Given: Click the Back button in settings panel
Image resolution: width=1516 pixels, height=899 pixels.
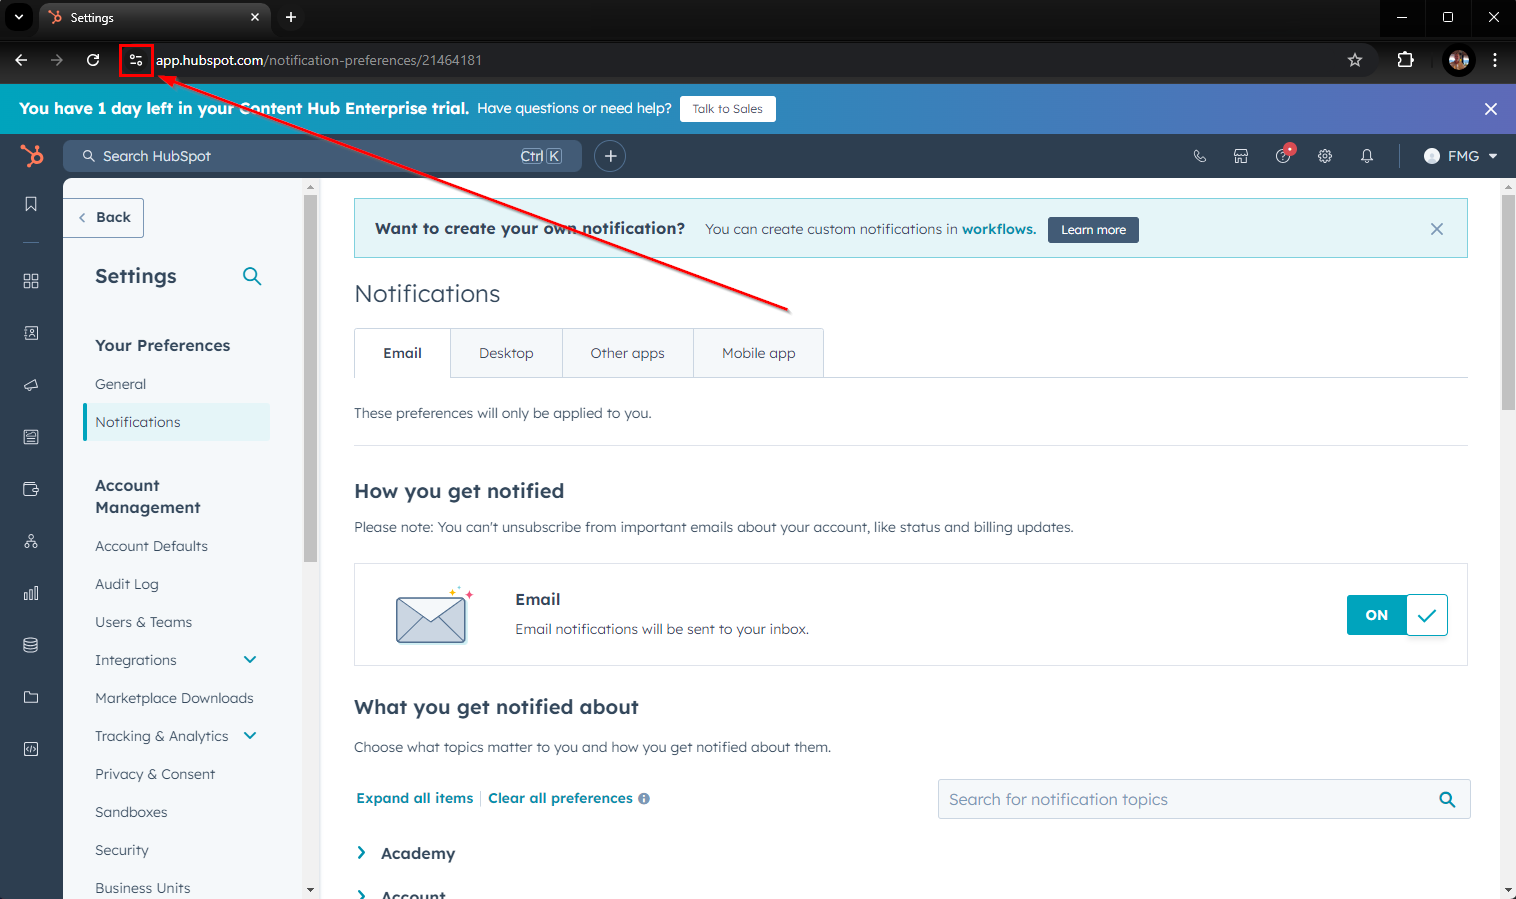Looking at the screenshot, I should click(104, 218).
